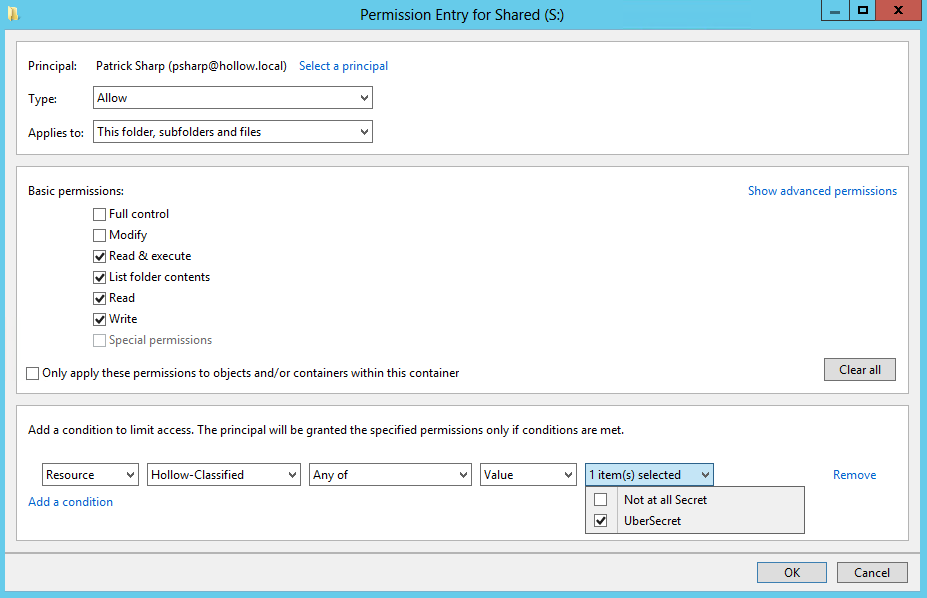Expand the 'Any of' operator dropdown
The image size is (927, 598).
coord(389,475)
